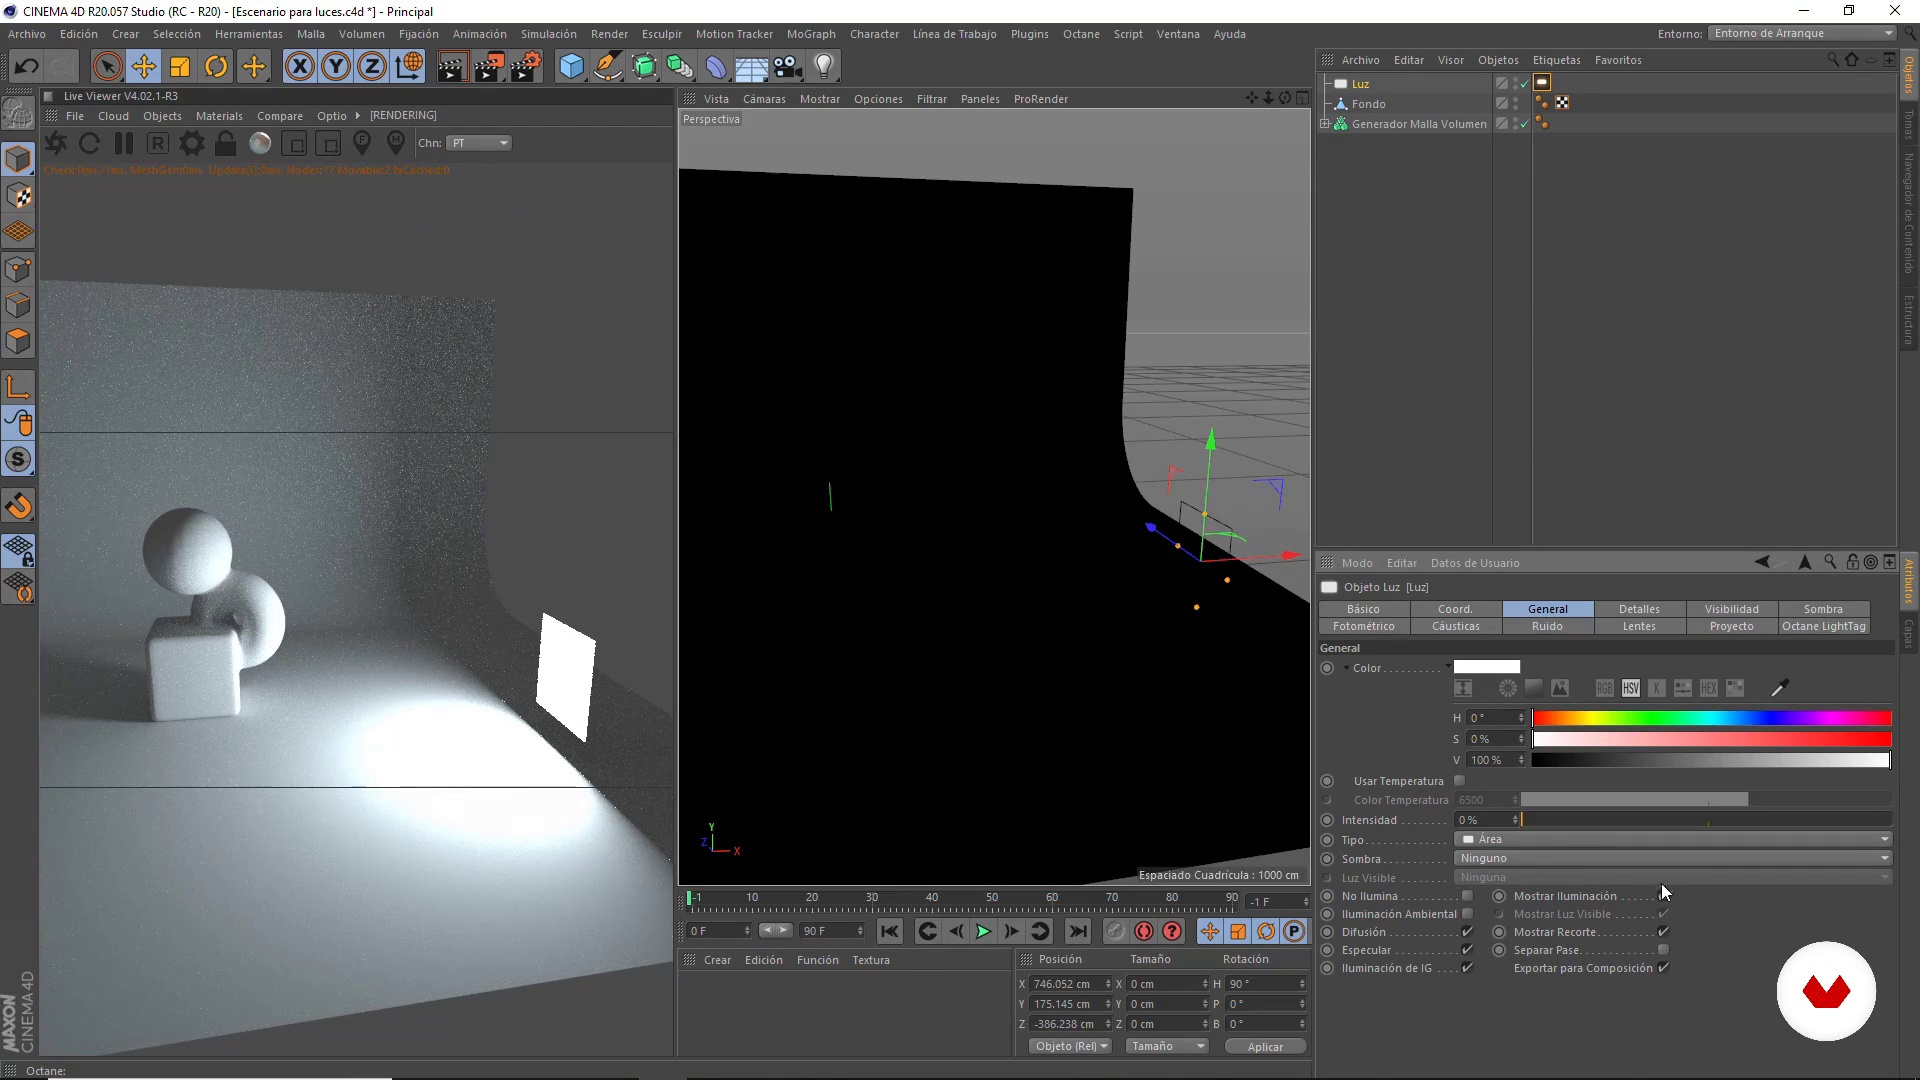The width and height of the screenshot is (1920, 1080).
Task: Enable the No Ilumina checkbox
Action: click(1467, 896)
